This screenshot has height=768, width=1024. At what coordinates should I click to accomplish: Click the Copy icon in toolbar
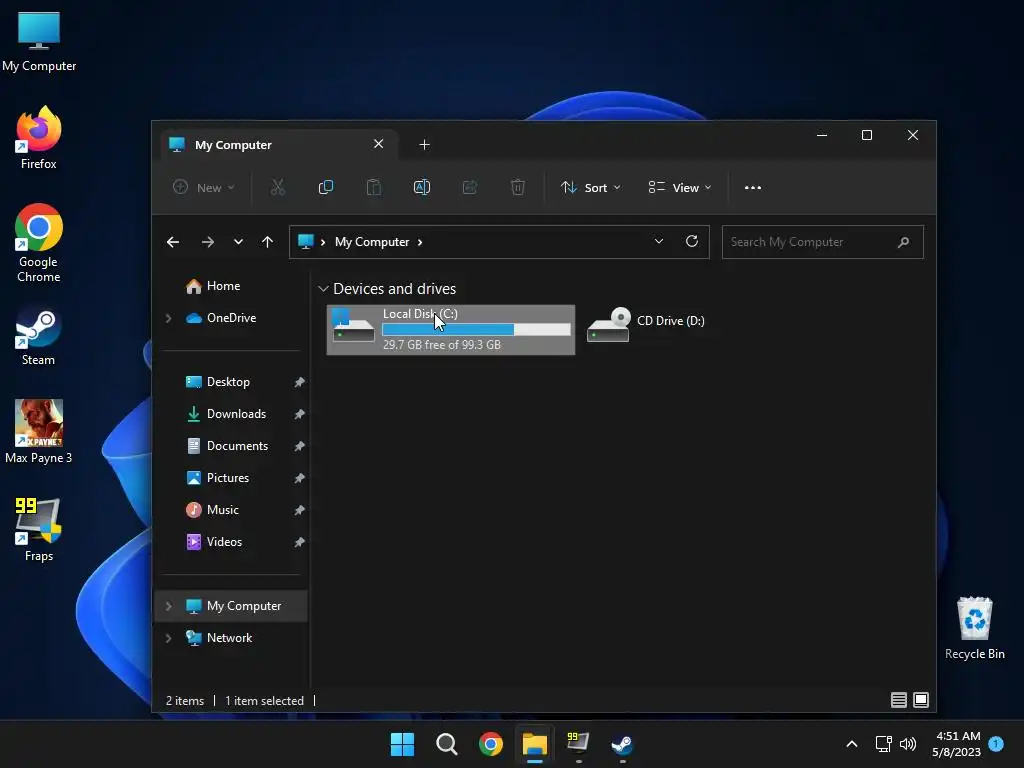point(325,187)
